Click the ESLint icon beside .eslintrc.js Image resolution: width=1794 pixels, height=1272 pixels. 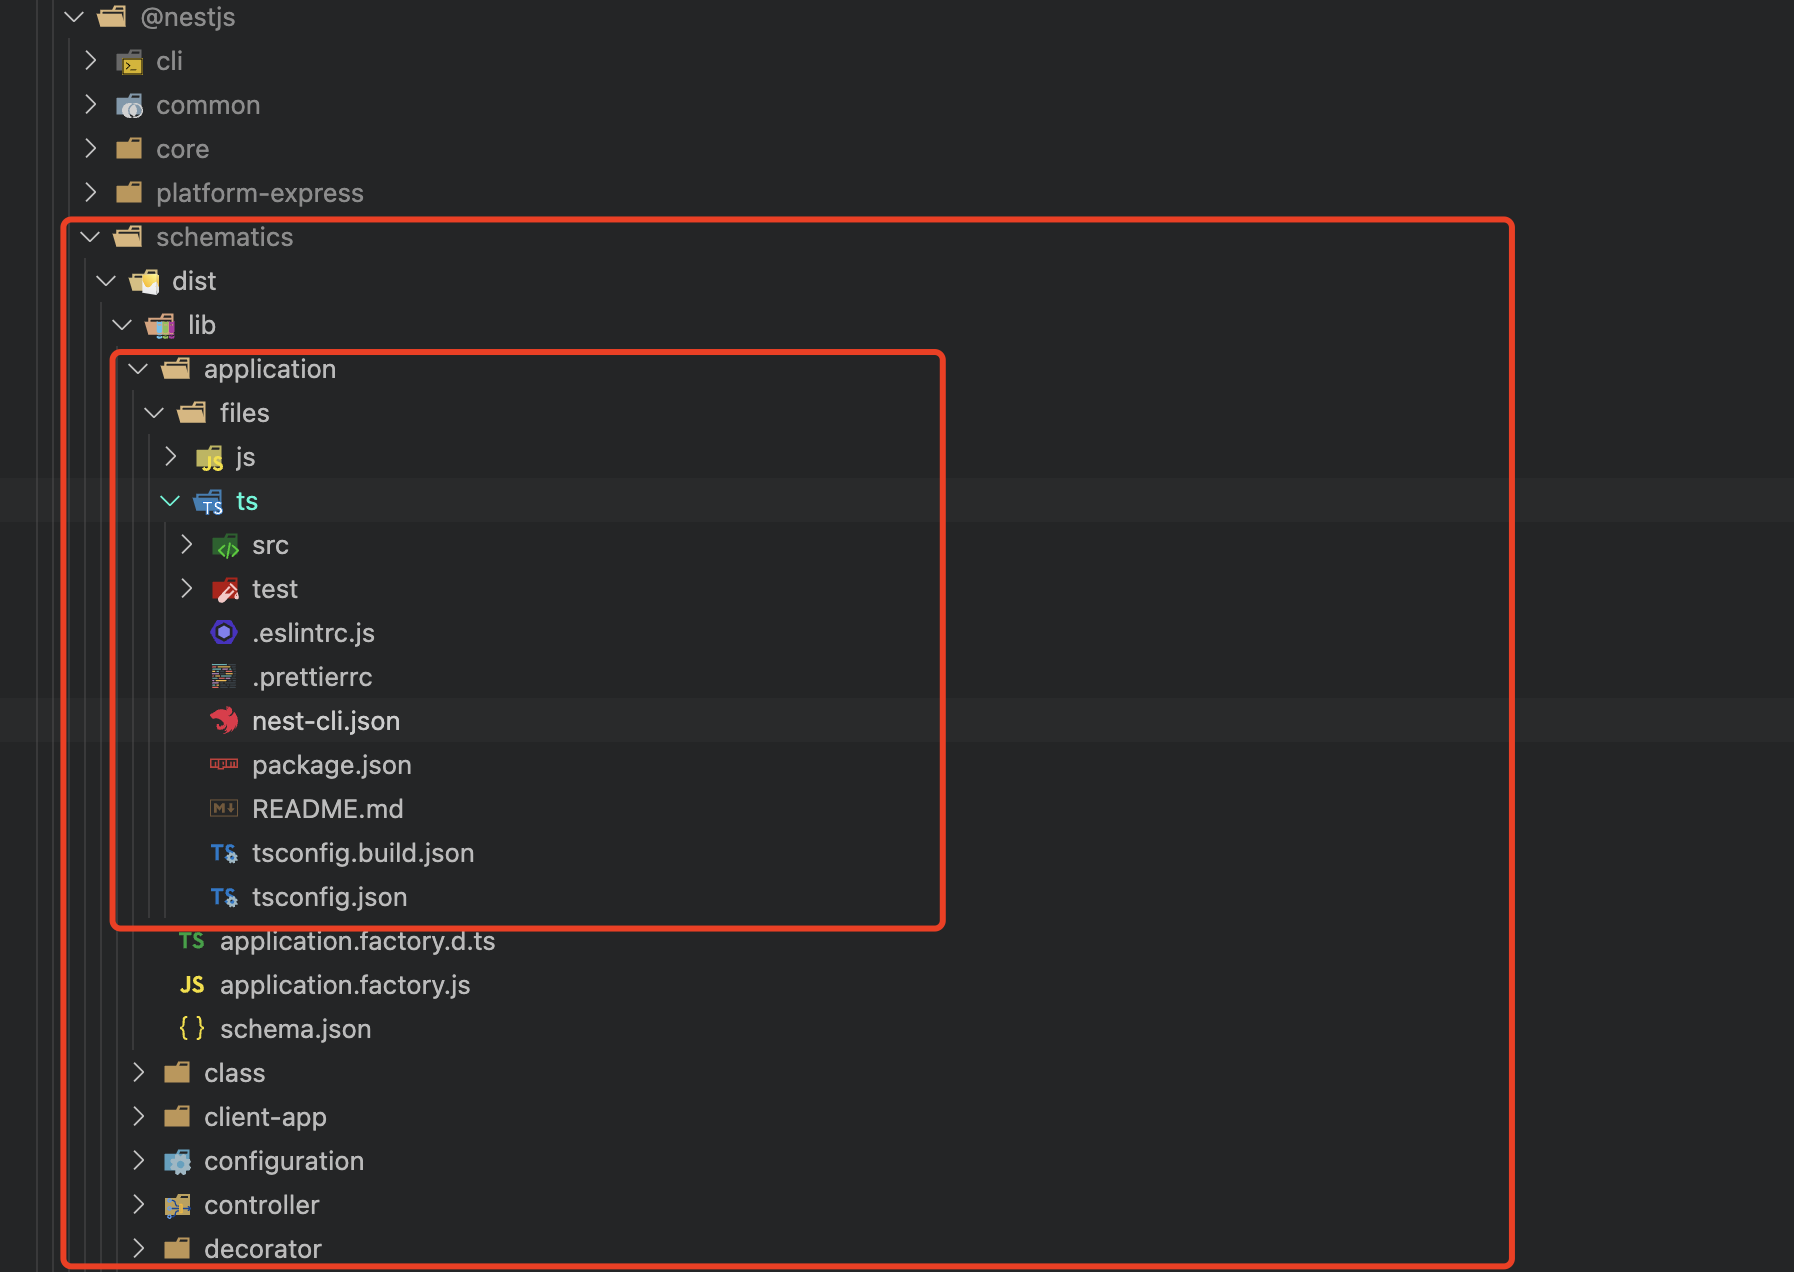point(224,632)
